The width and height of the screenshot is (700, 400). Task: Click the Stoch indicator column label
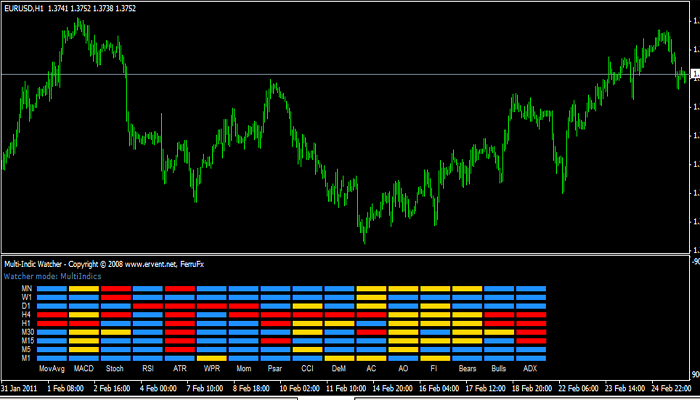(115, 369)
